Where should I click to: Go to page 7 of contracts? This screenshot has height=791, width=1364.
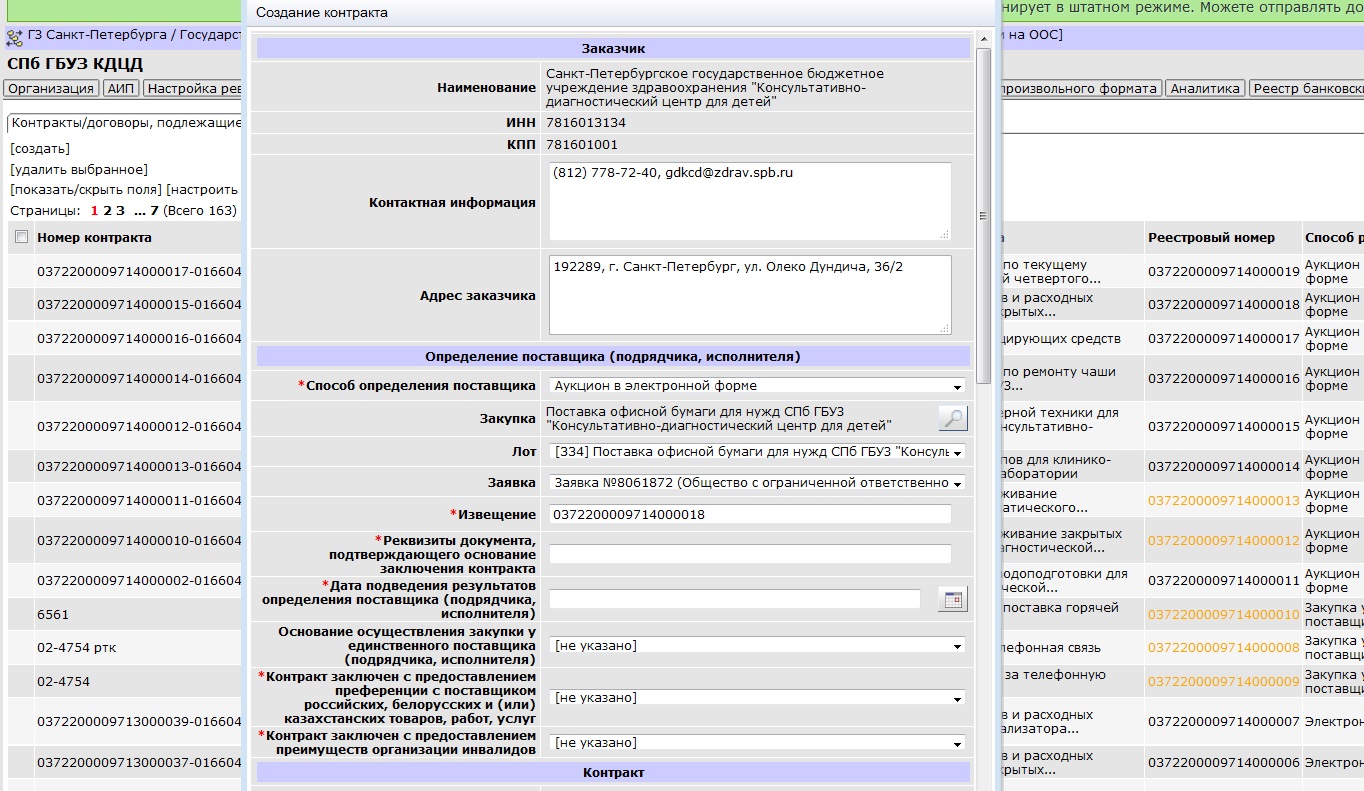point(154,210)
